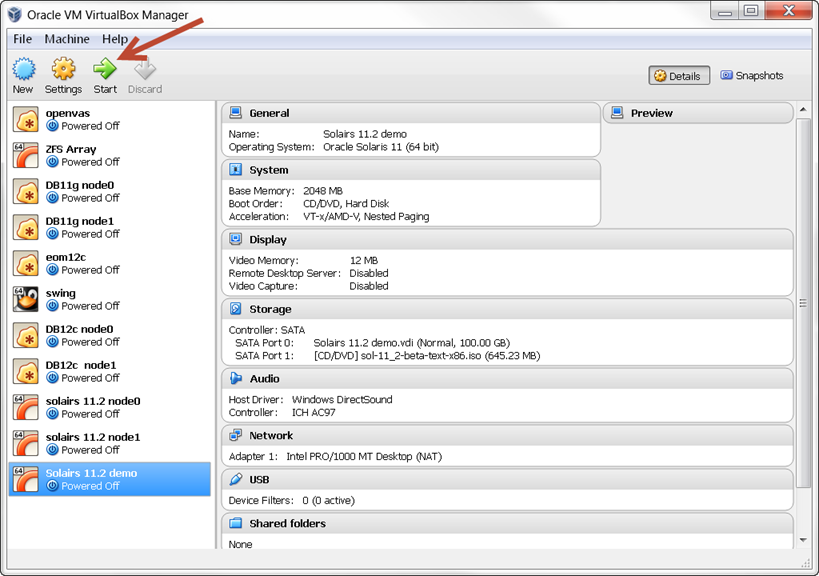Open the System settings header link

click(x=268, y=170)
